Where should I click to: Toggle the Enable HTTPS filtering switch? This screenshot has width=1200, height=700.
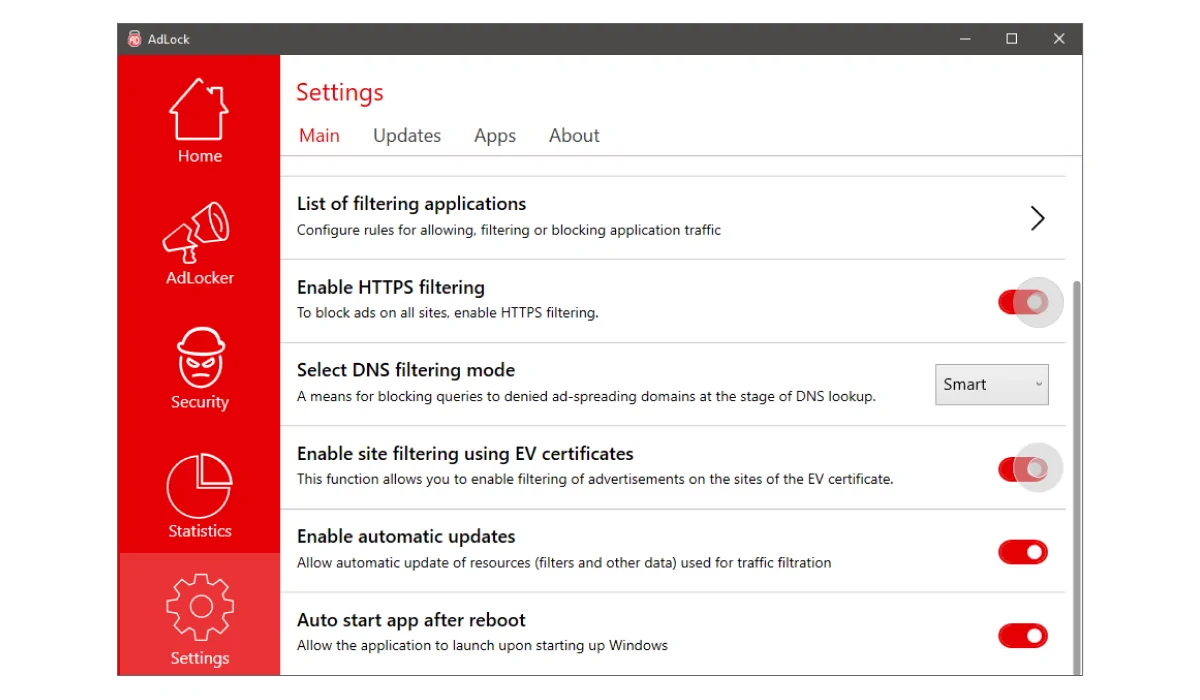coord(1023,301)
